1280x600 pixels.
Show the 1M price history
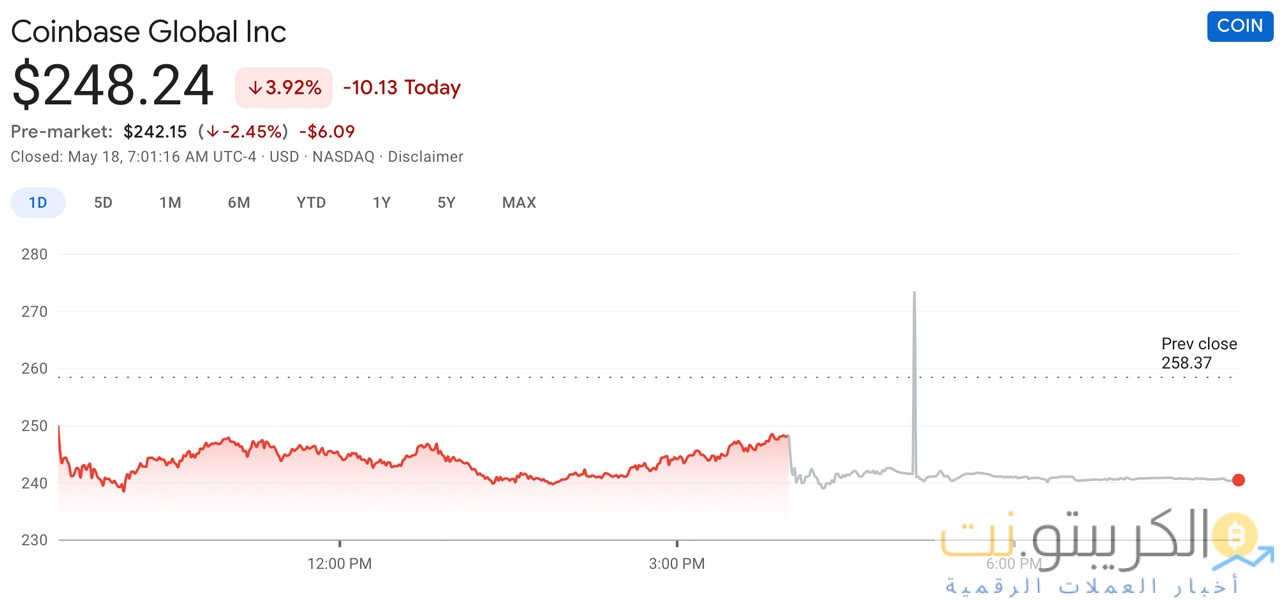(170, 203)
